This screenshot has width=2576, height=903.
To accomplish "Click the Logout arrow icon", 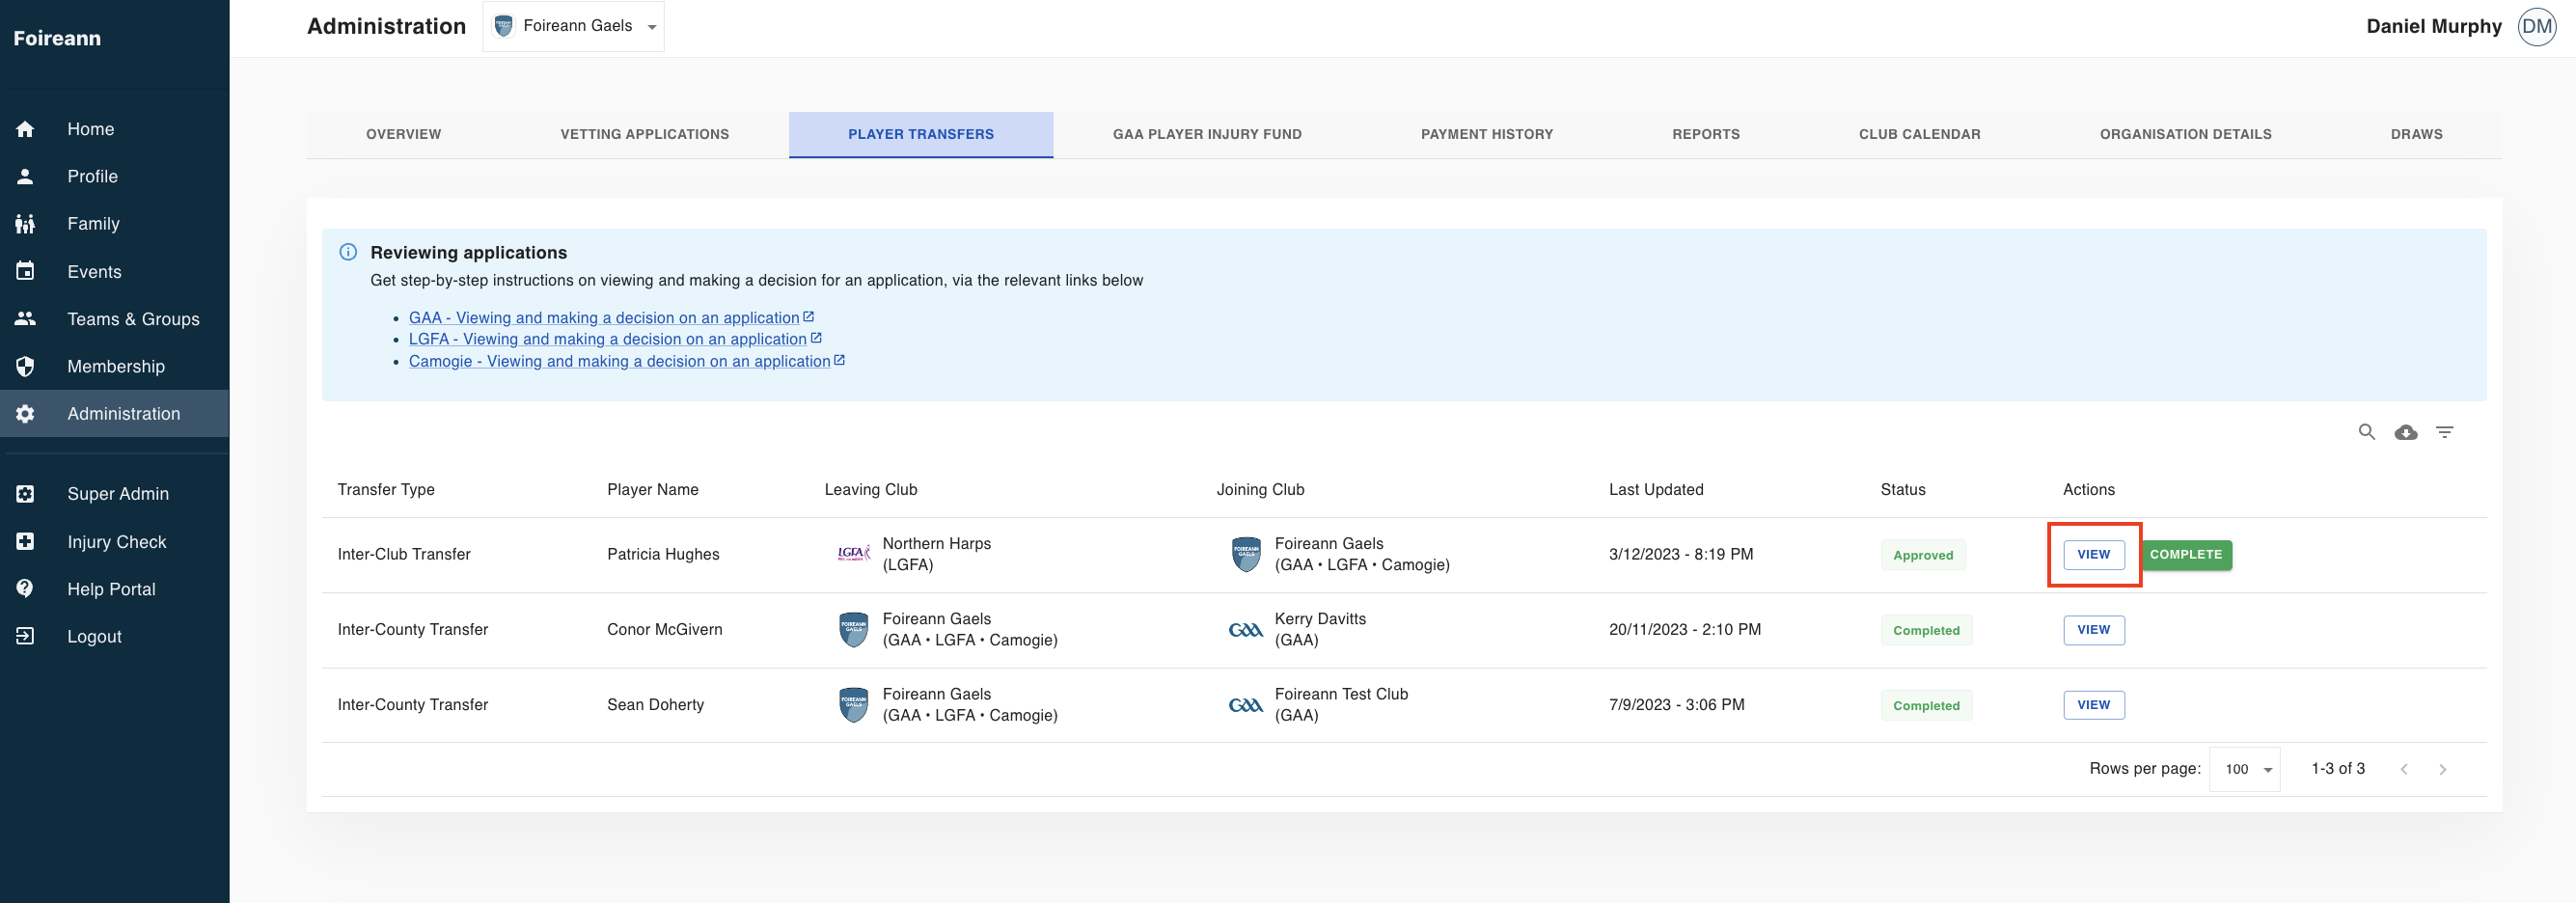I will 25,636.
